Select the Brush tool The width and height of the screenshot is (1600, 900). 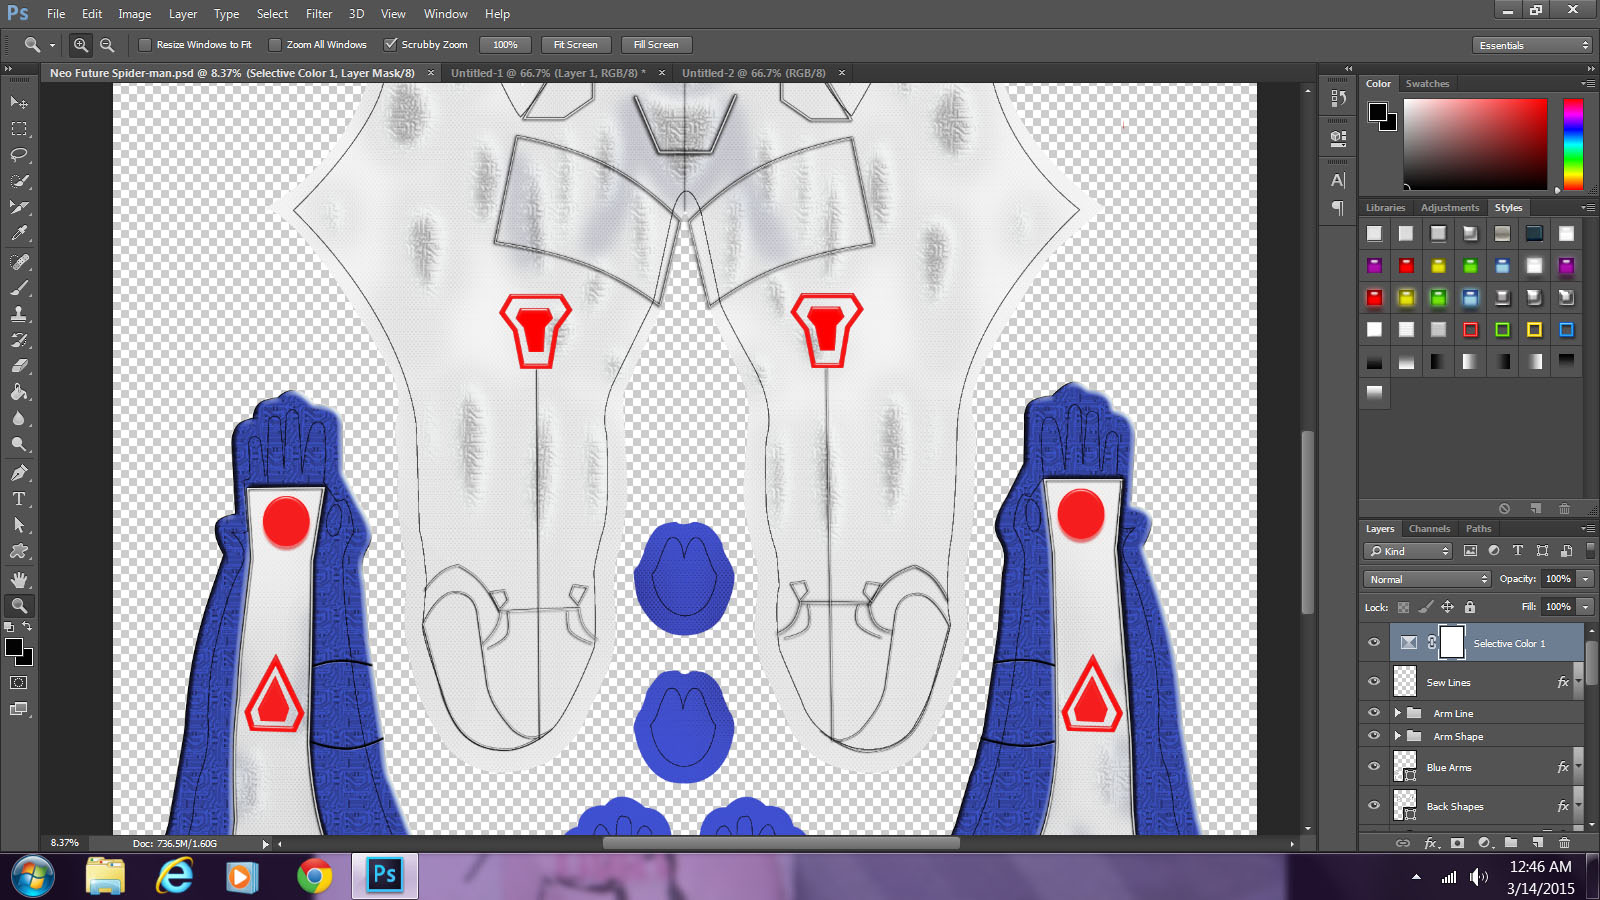tap(19, 288)
